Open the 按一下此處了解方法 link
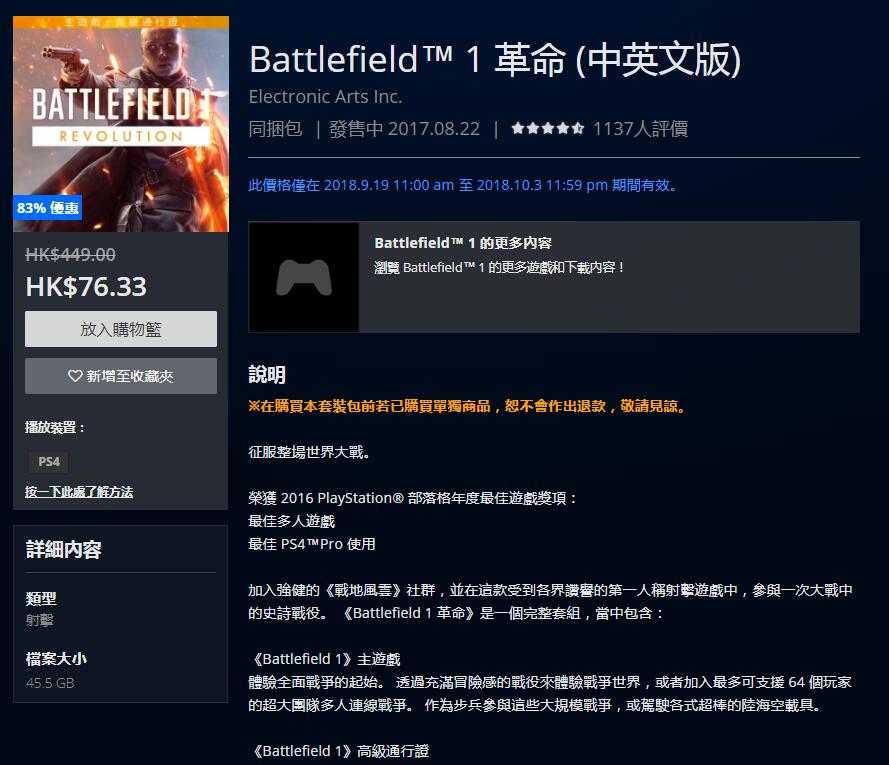889x765 pixels. click(x=79, y=492)
